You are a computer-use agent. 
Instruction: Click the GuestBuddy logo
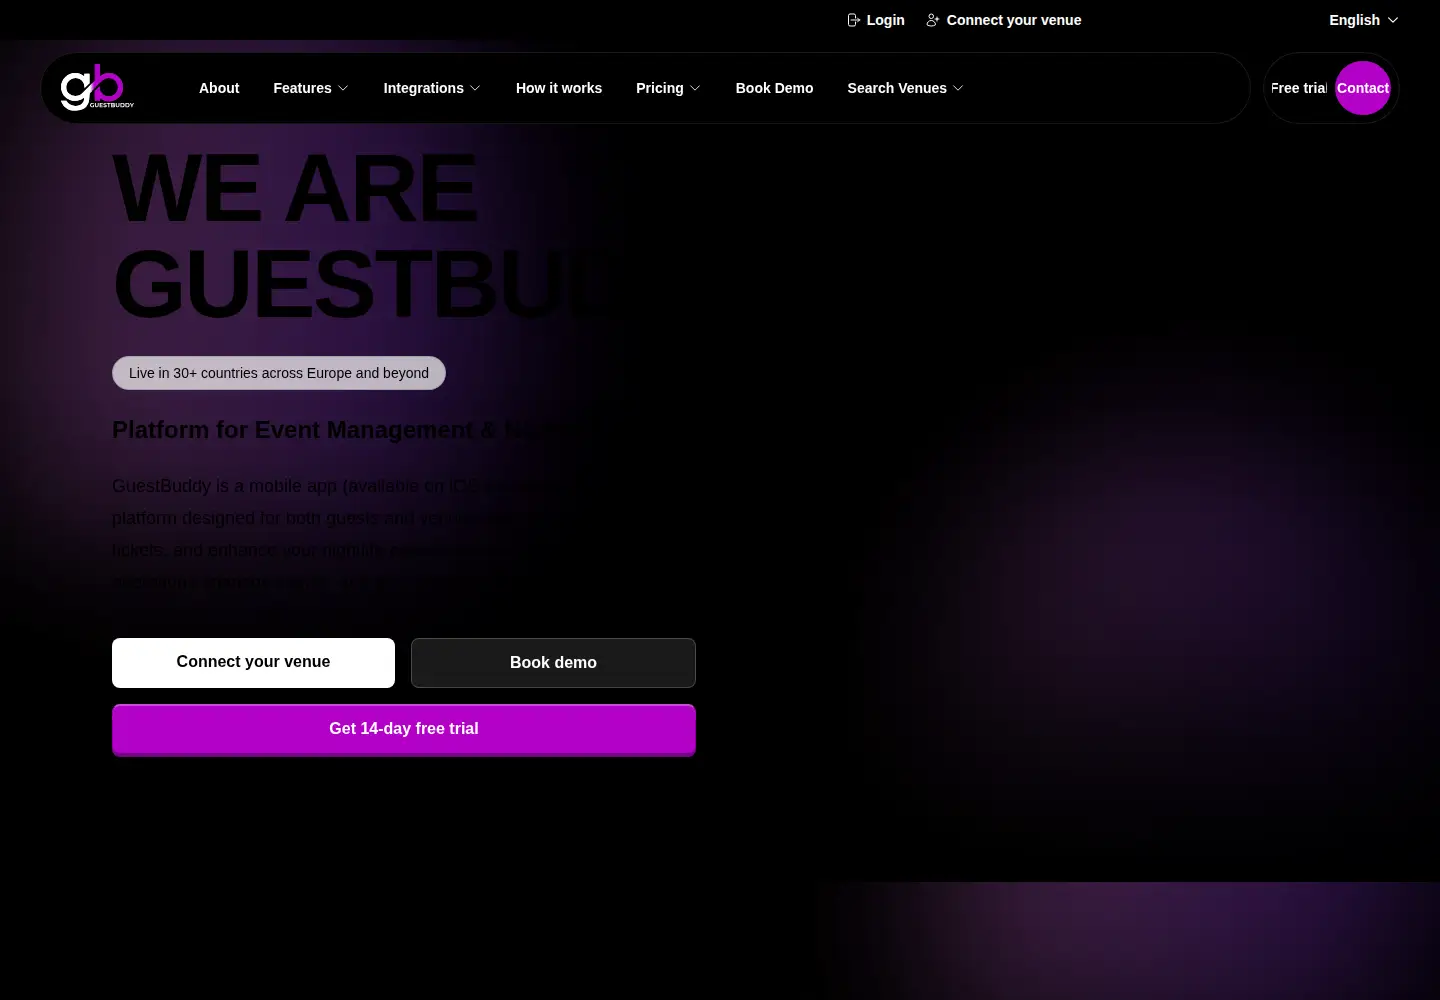tap(97, 87)
